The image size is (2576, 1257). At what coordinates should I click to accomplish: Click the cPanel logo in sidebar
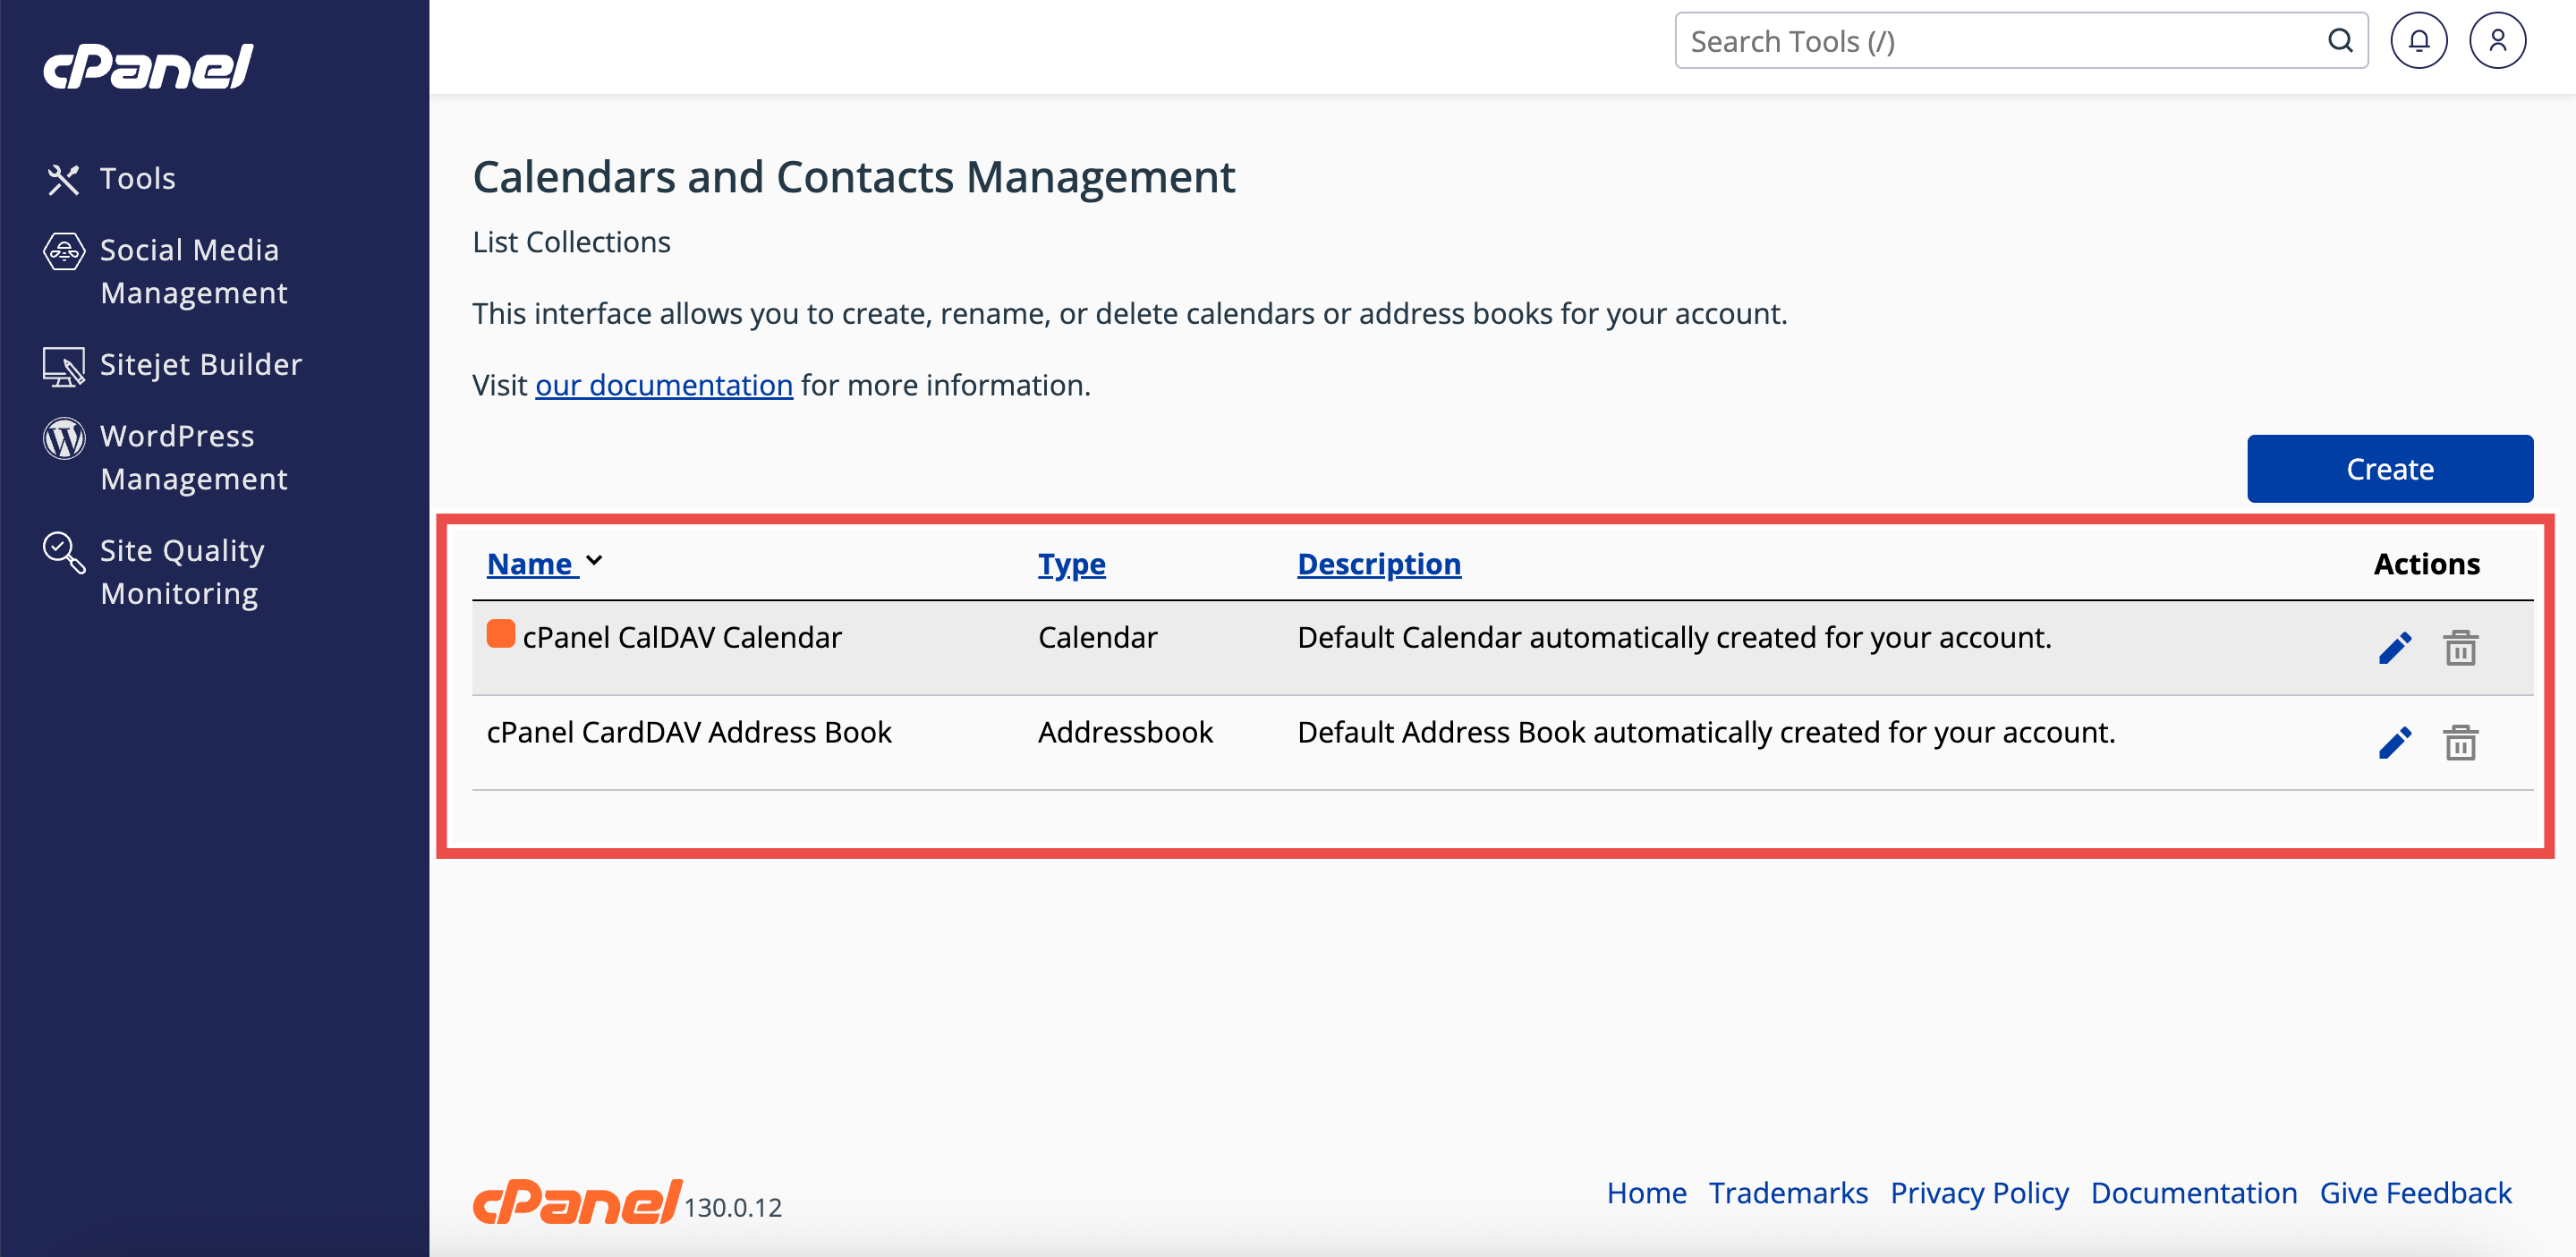point(148,67)
